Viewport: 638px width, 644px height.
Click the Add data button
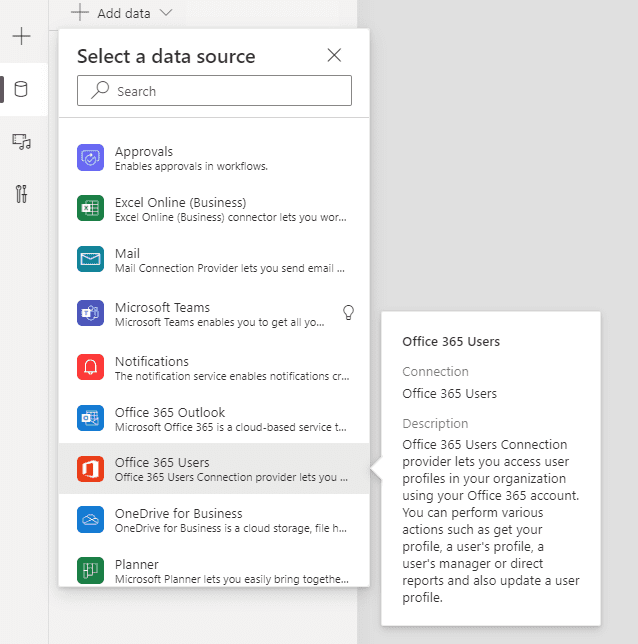coord(122,13)
